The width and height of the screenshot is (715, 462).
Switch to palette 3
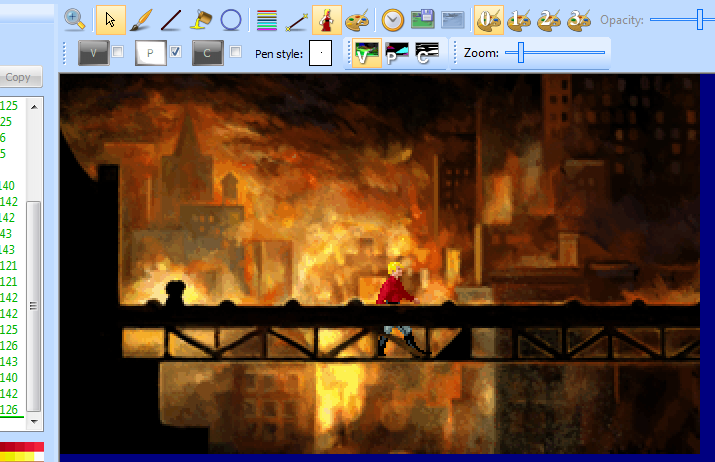click(x=579, y=21)
